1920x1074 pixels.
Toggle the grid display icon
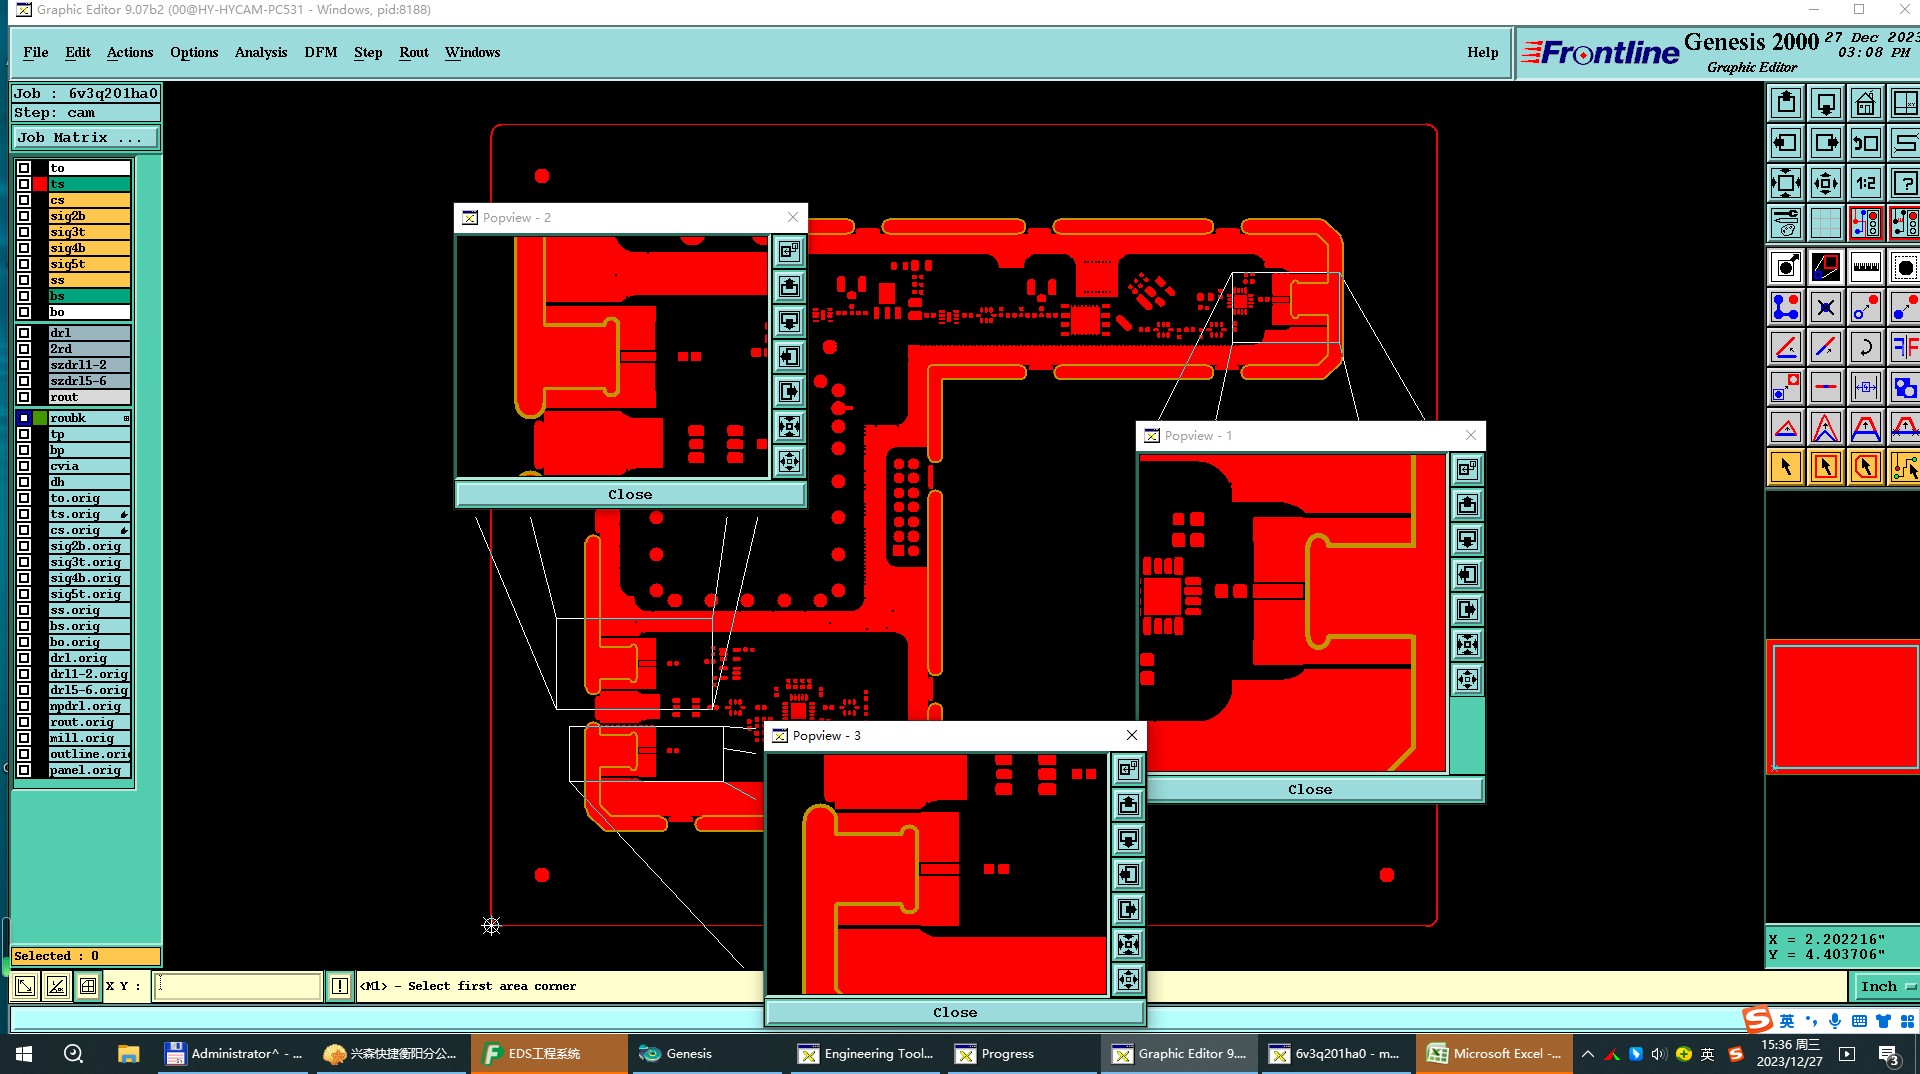click(1826, 223)
